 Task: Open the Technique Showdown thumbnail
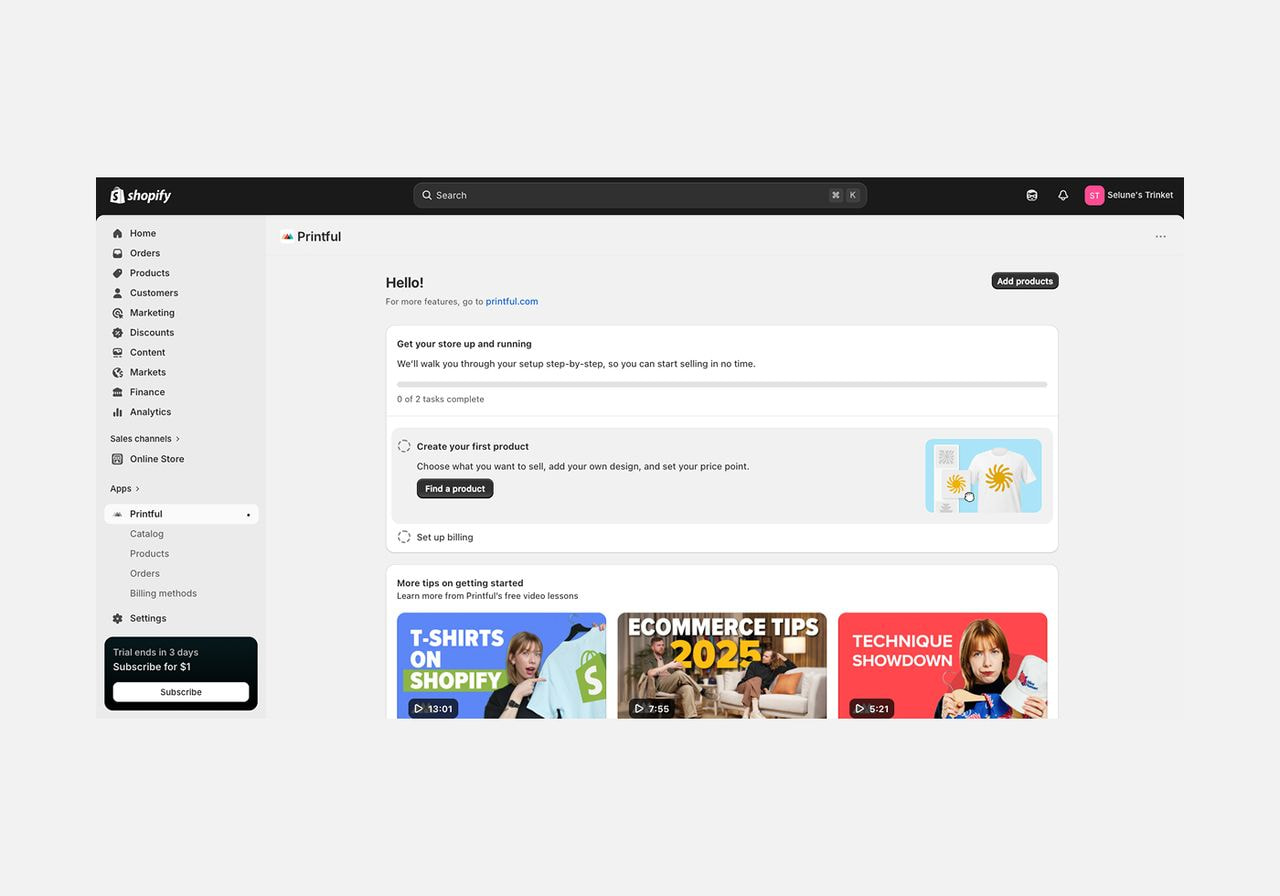click(943, 666)
